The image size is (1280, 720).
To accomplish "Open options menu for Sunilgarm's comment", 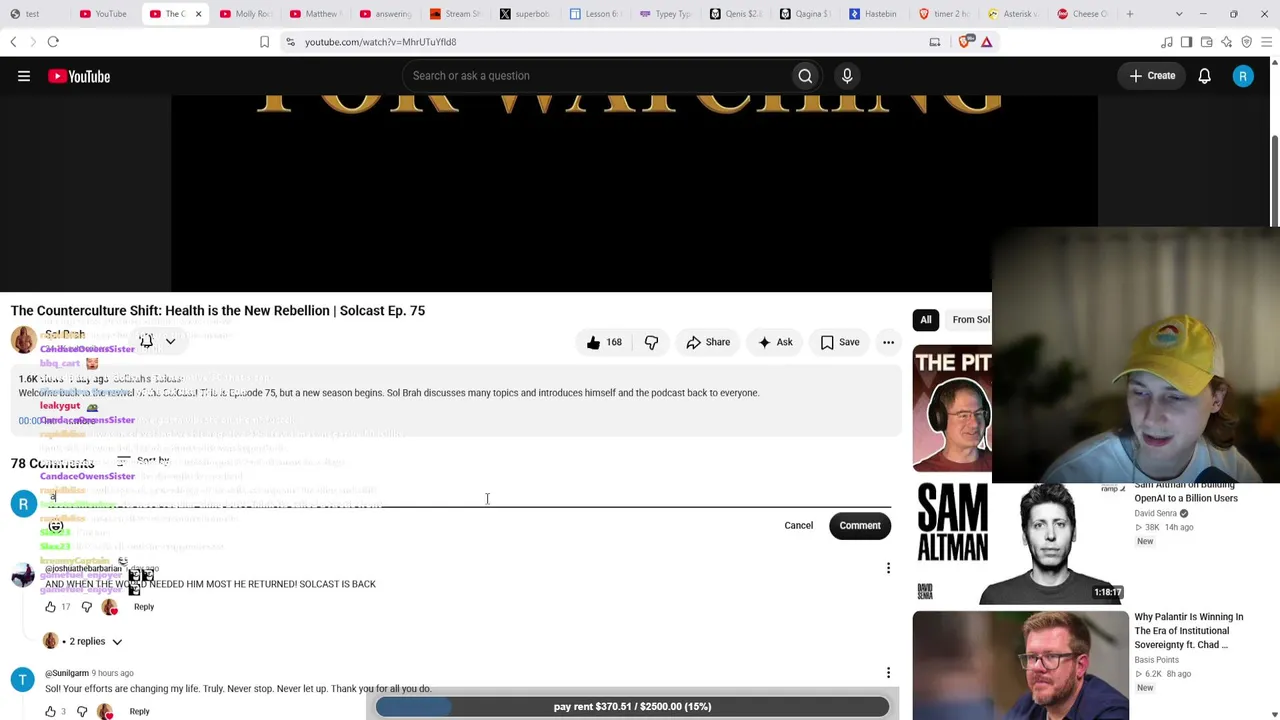I will coord(888,673).
